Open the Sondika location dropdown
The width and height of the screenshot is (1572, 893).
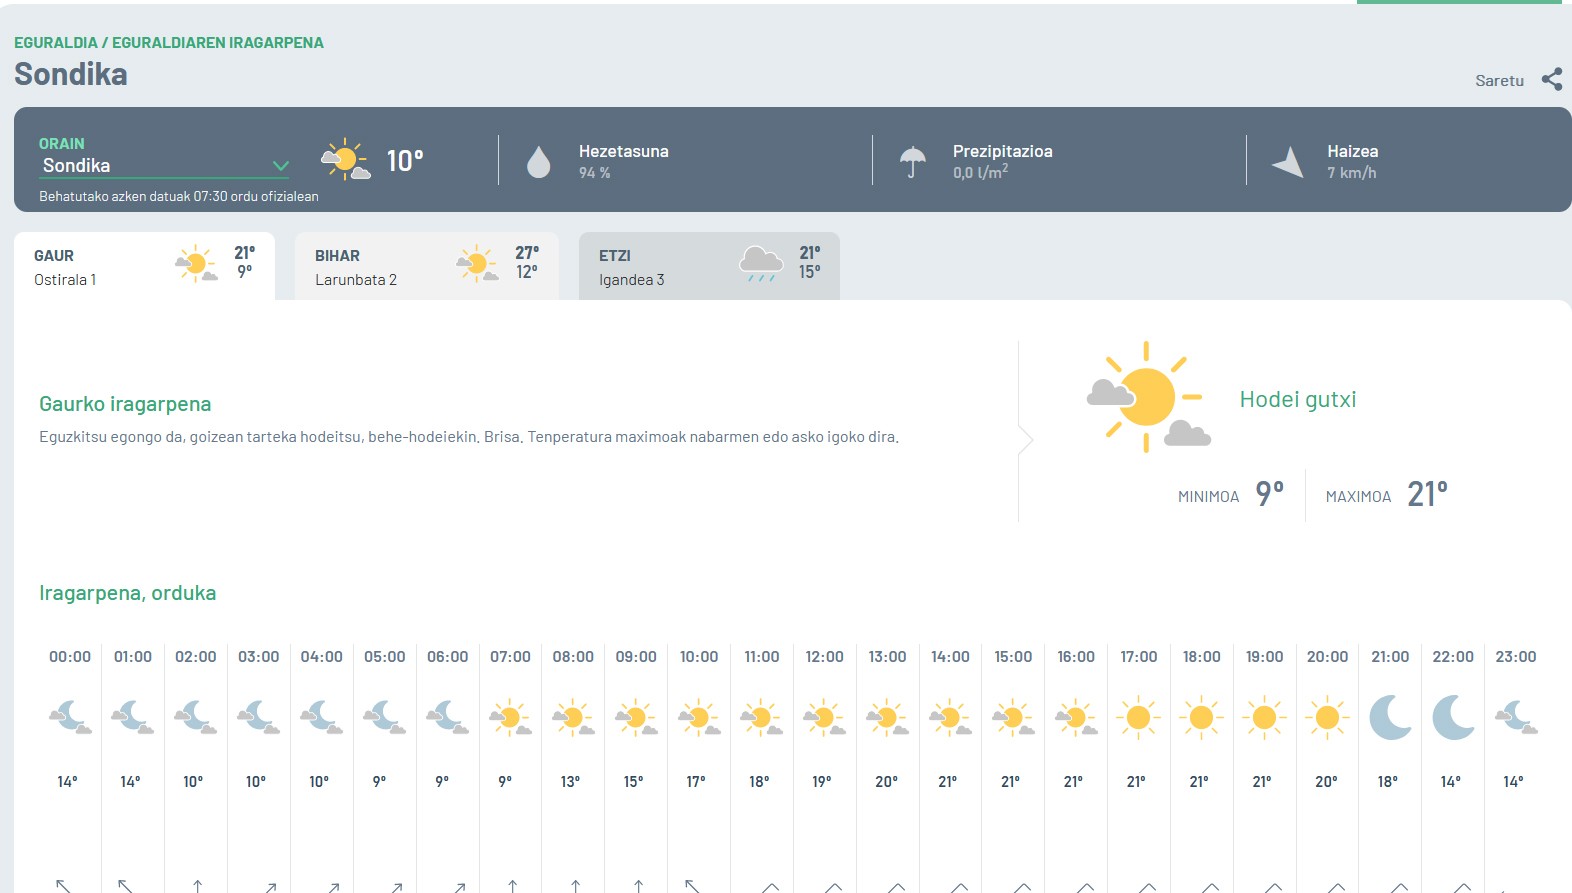pos(165,166)
